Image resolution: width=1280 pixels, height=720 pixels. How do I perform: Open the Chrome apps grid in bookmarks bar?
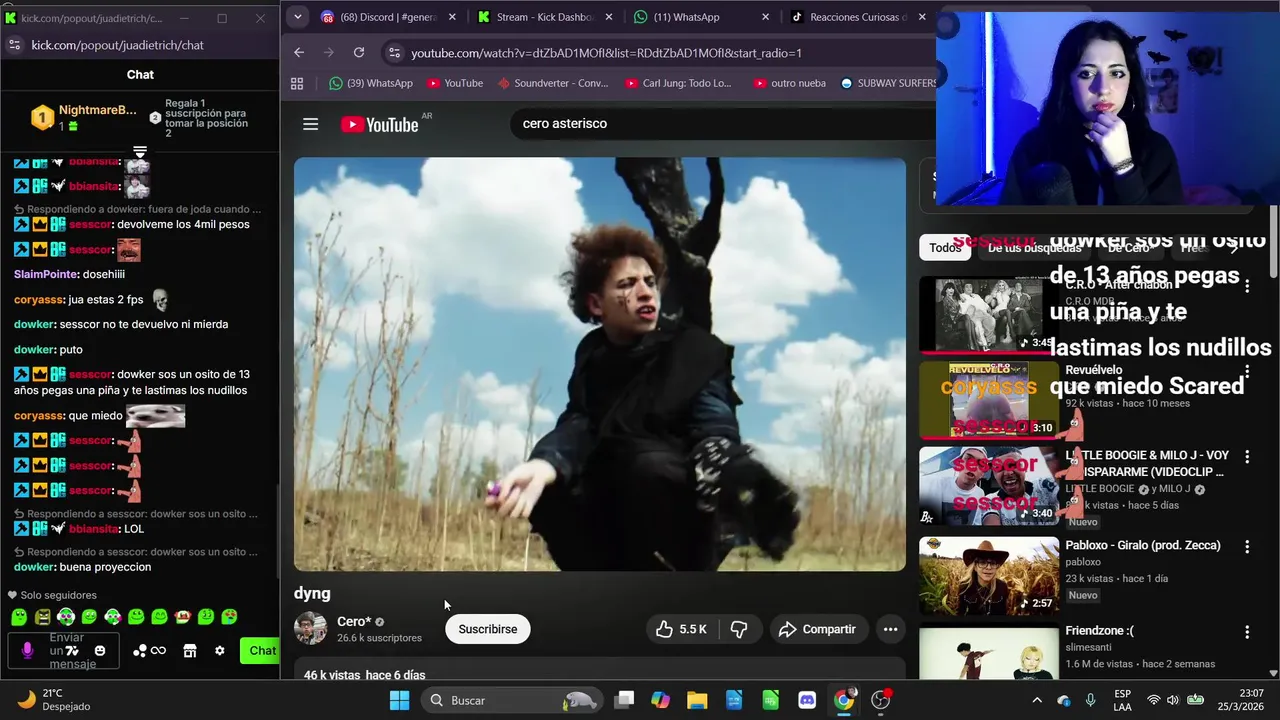coord(297,83)
